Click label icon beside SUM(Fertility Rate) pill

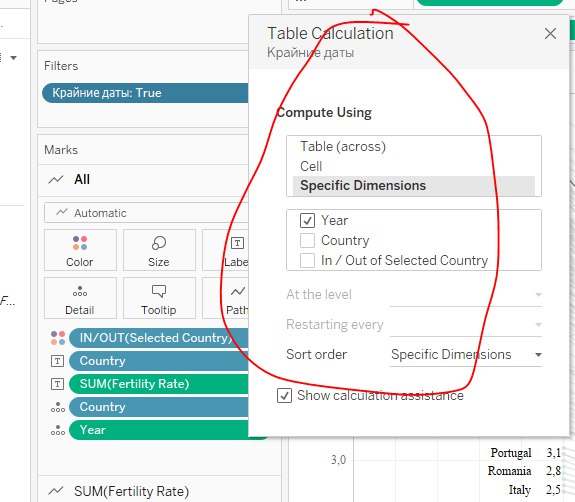pyautogui.click(x=57, y=384)
